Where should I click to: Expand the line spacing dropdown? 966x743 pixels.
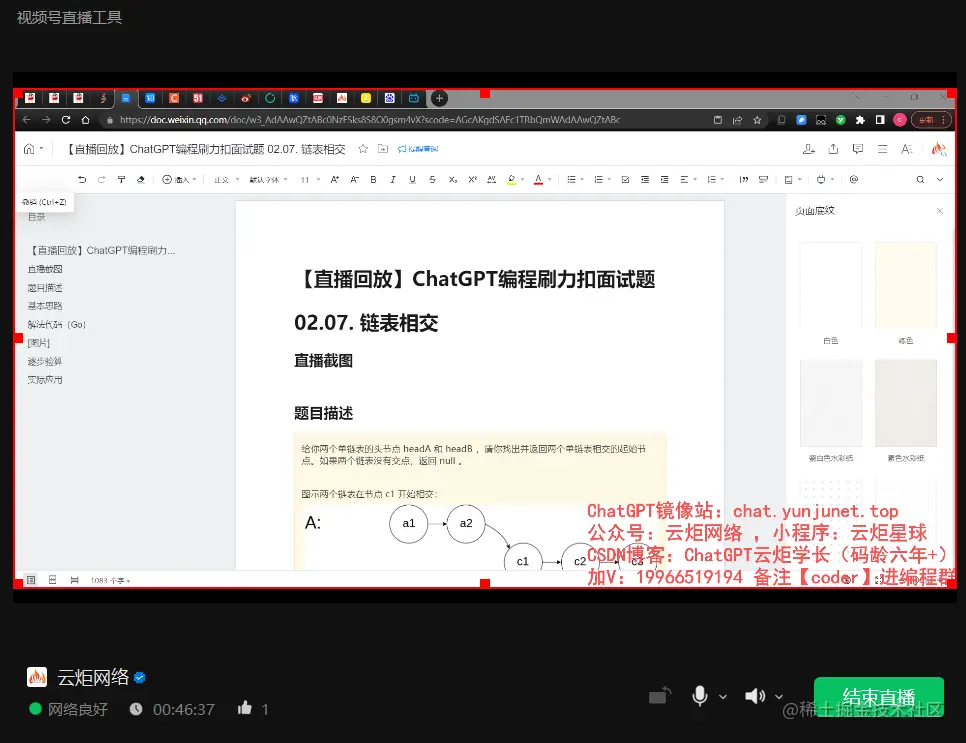tap(721, 179)
